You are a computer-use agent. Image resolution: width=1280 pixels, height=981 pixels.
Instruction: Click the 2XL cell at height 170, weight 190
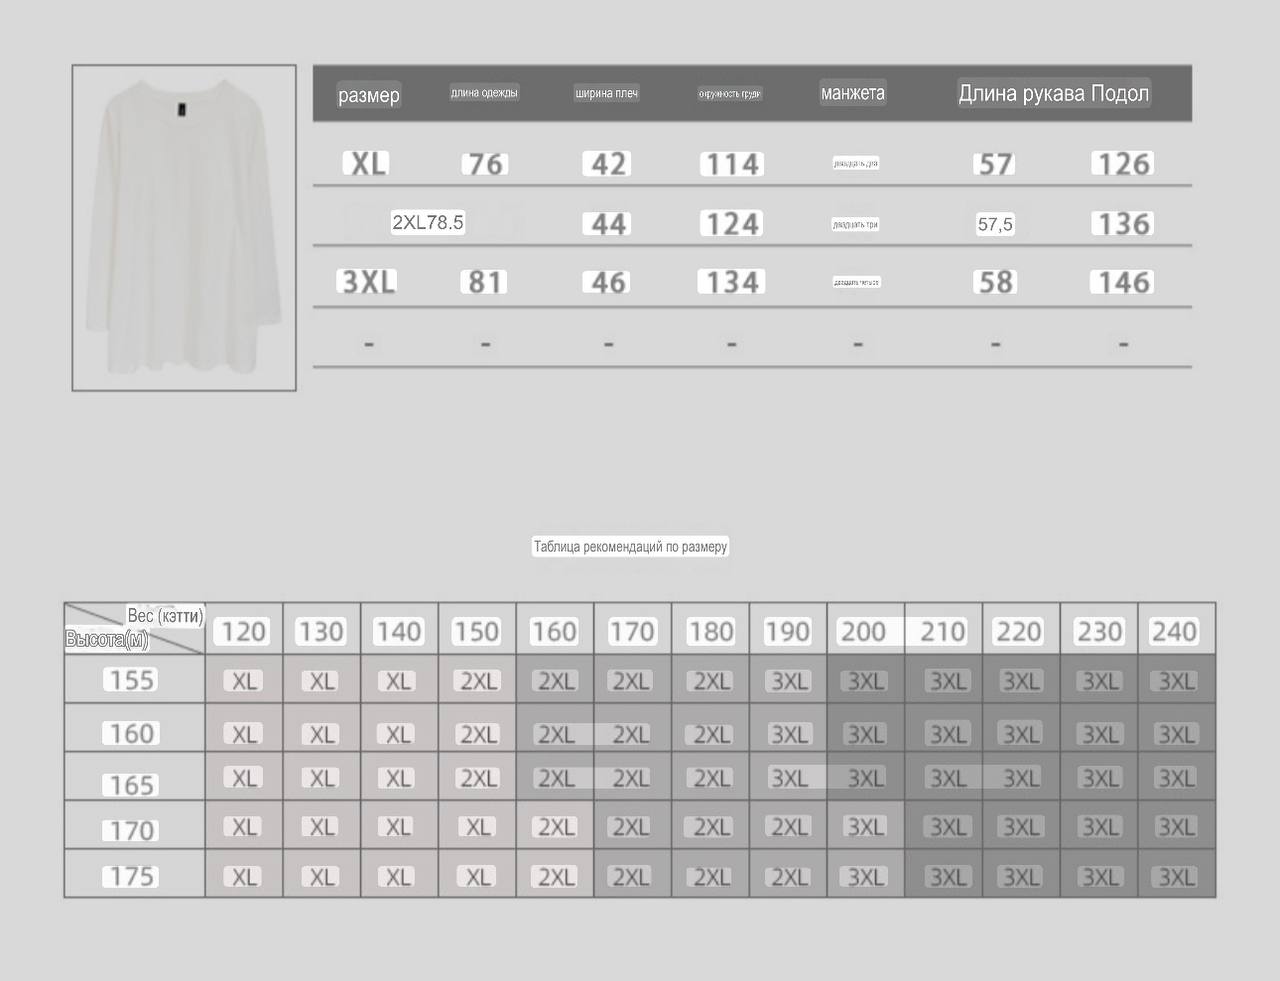pos(789,827)
